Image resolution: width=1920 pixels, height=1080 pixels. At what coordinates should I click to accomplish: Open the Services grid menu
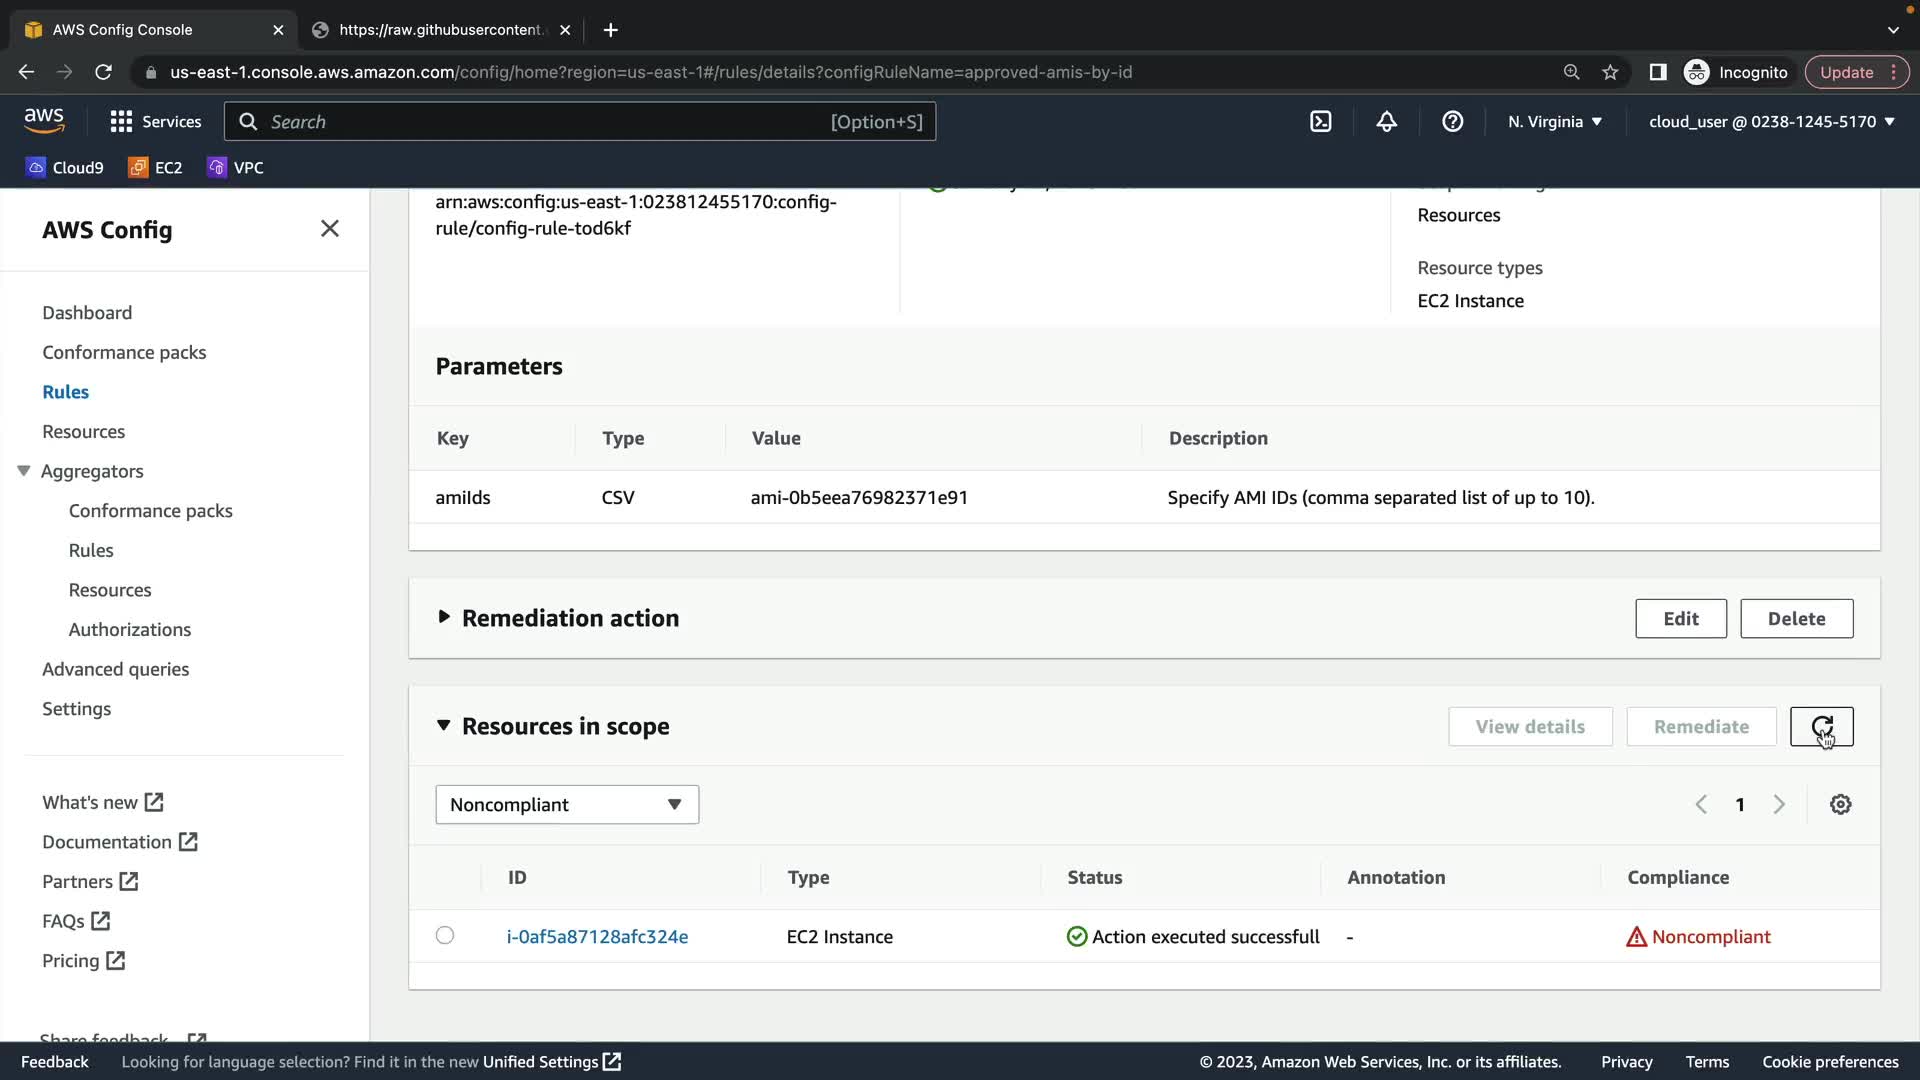tap(121, 121)
